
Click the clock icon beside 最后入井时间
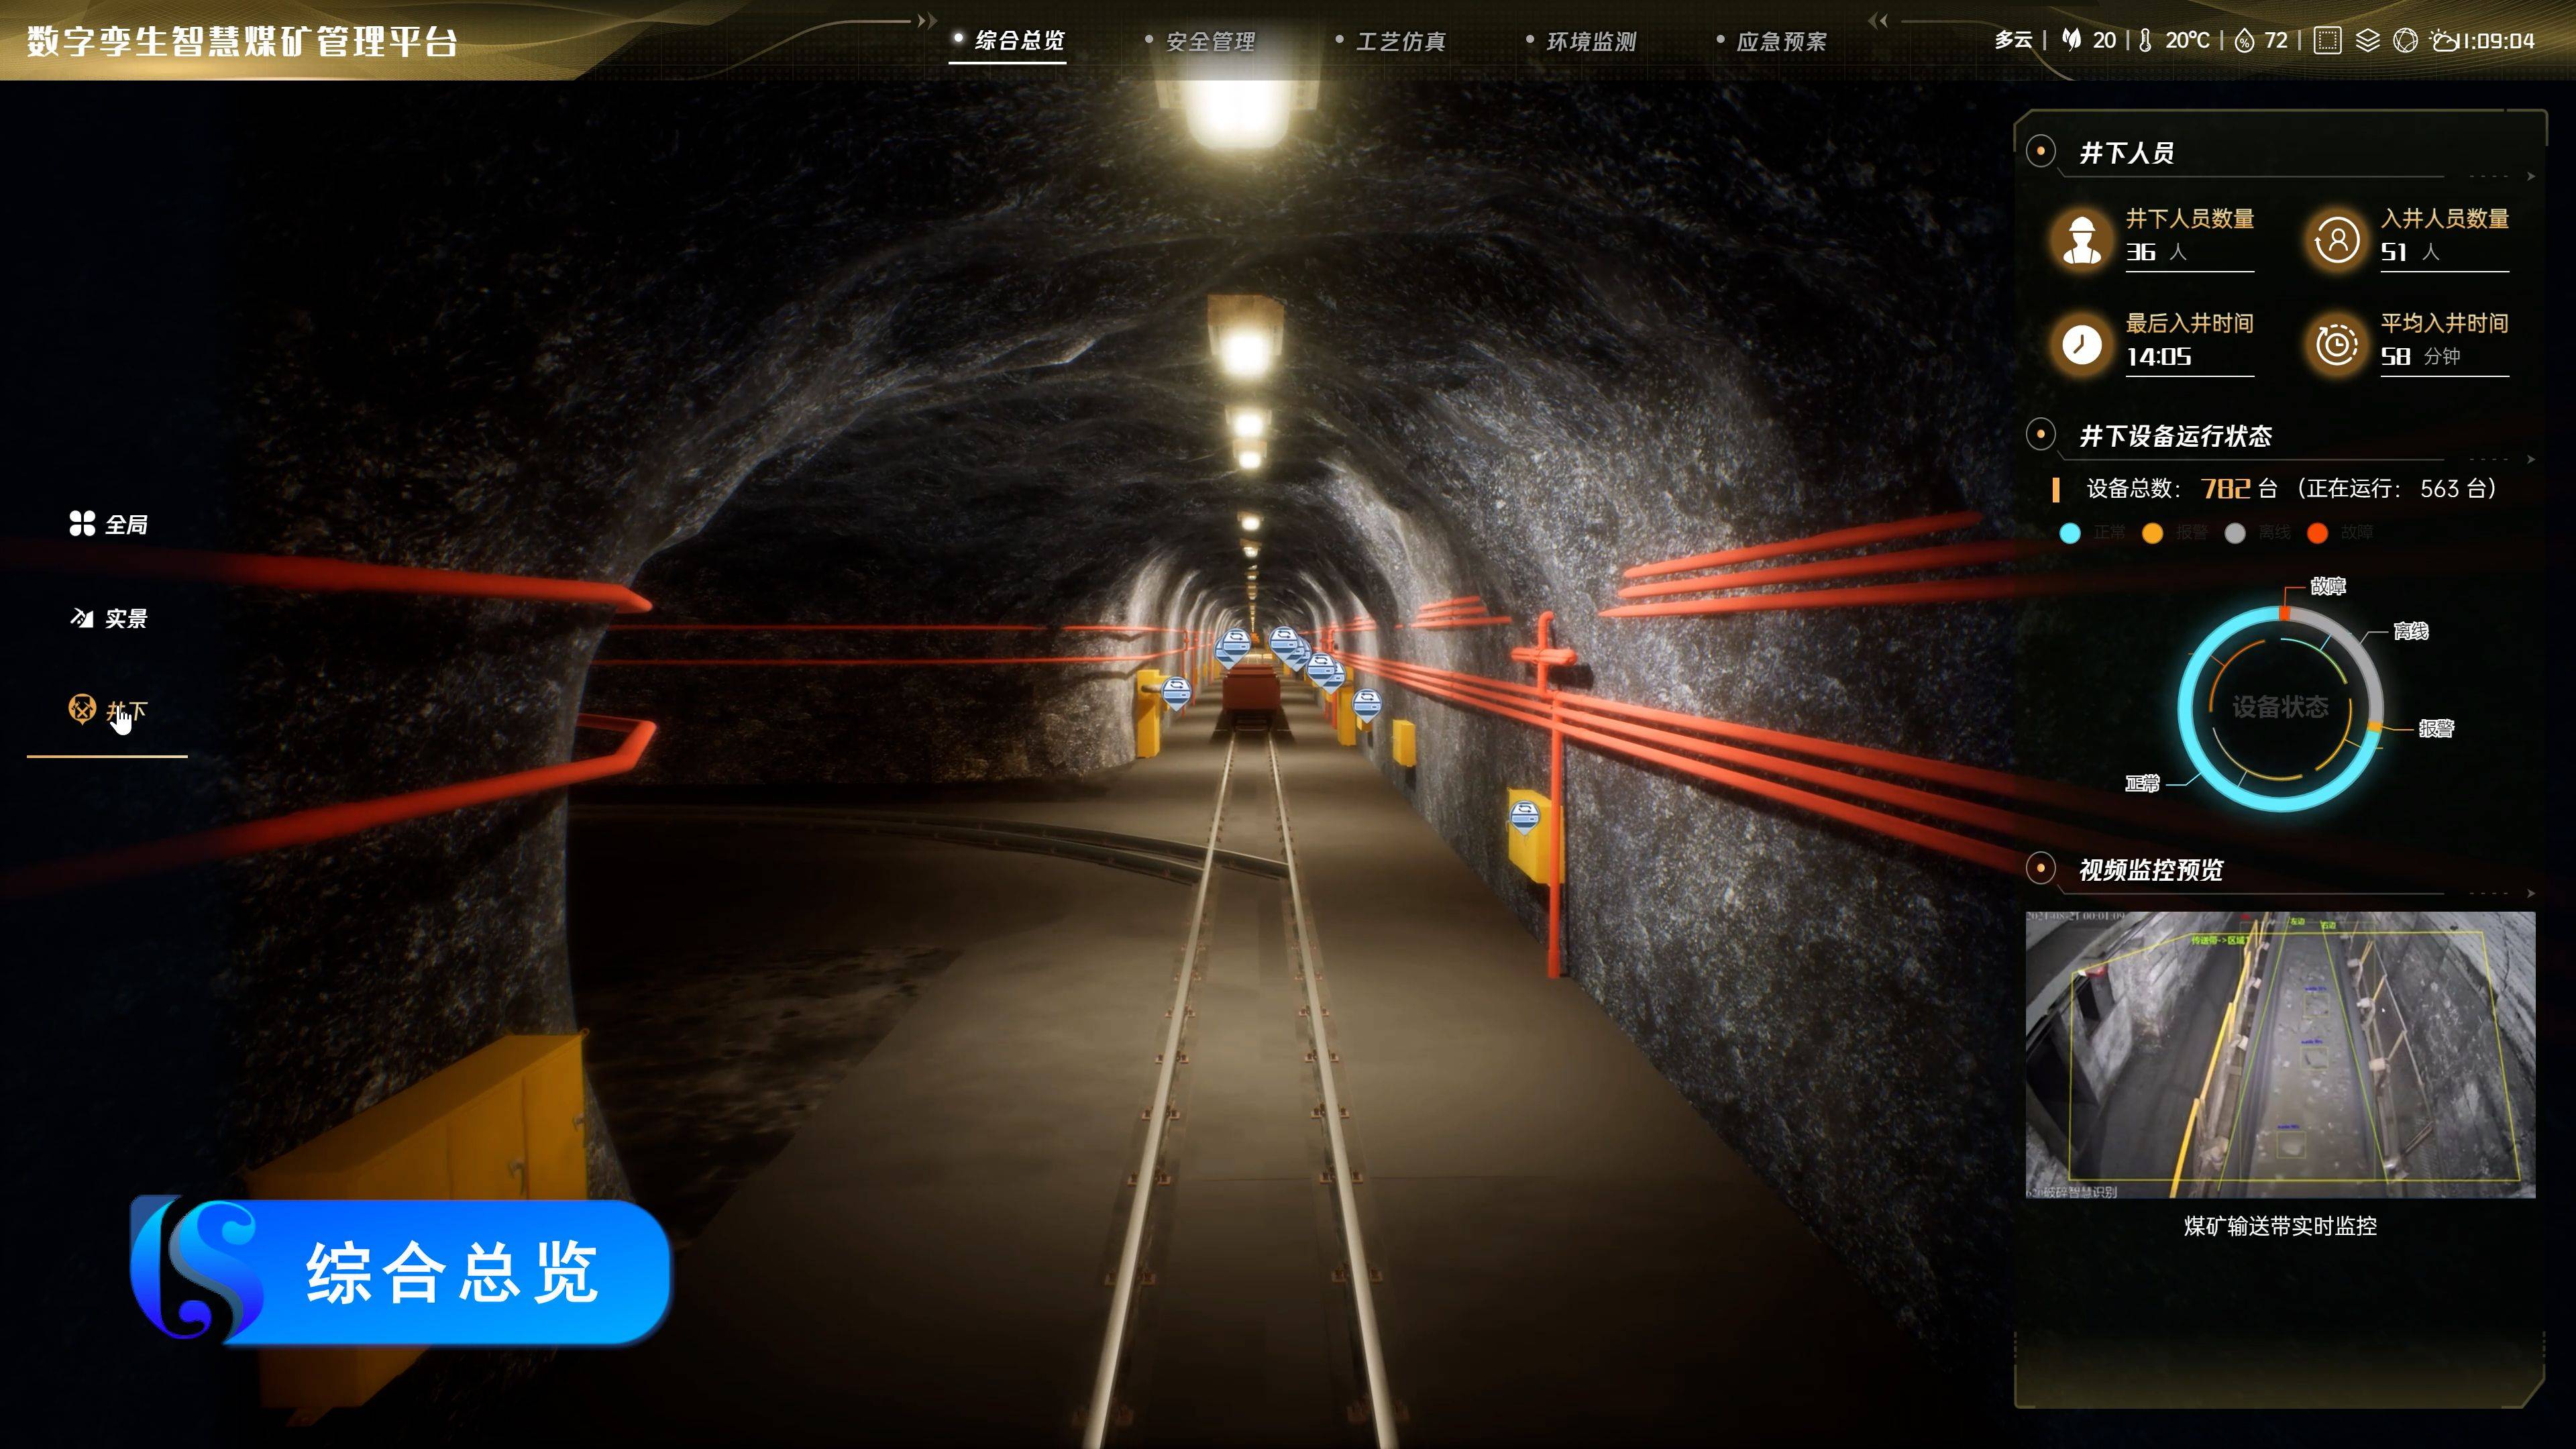point(2082,345)
